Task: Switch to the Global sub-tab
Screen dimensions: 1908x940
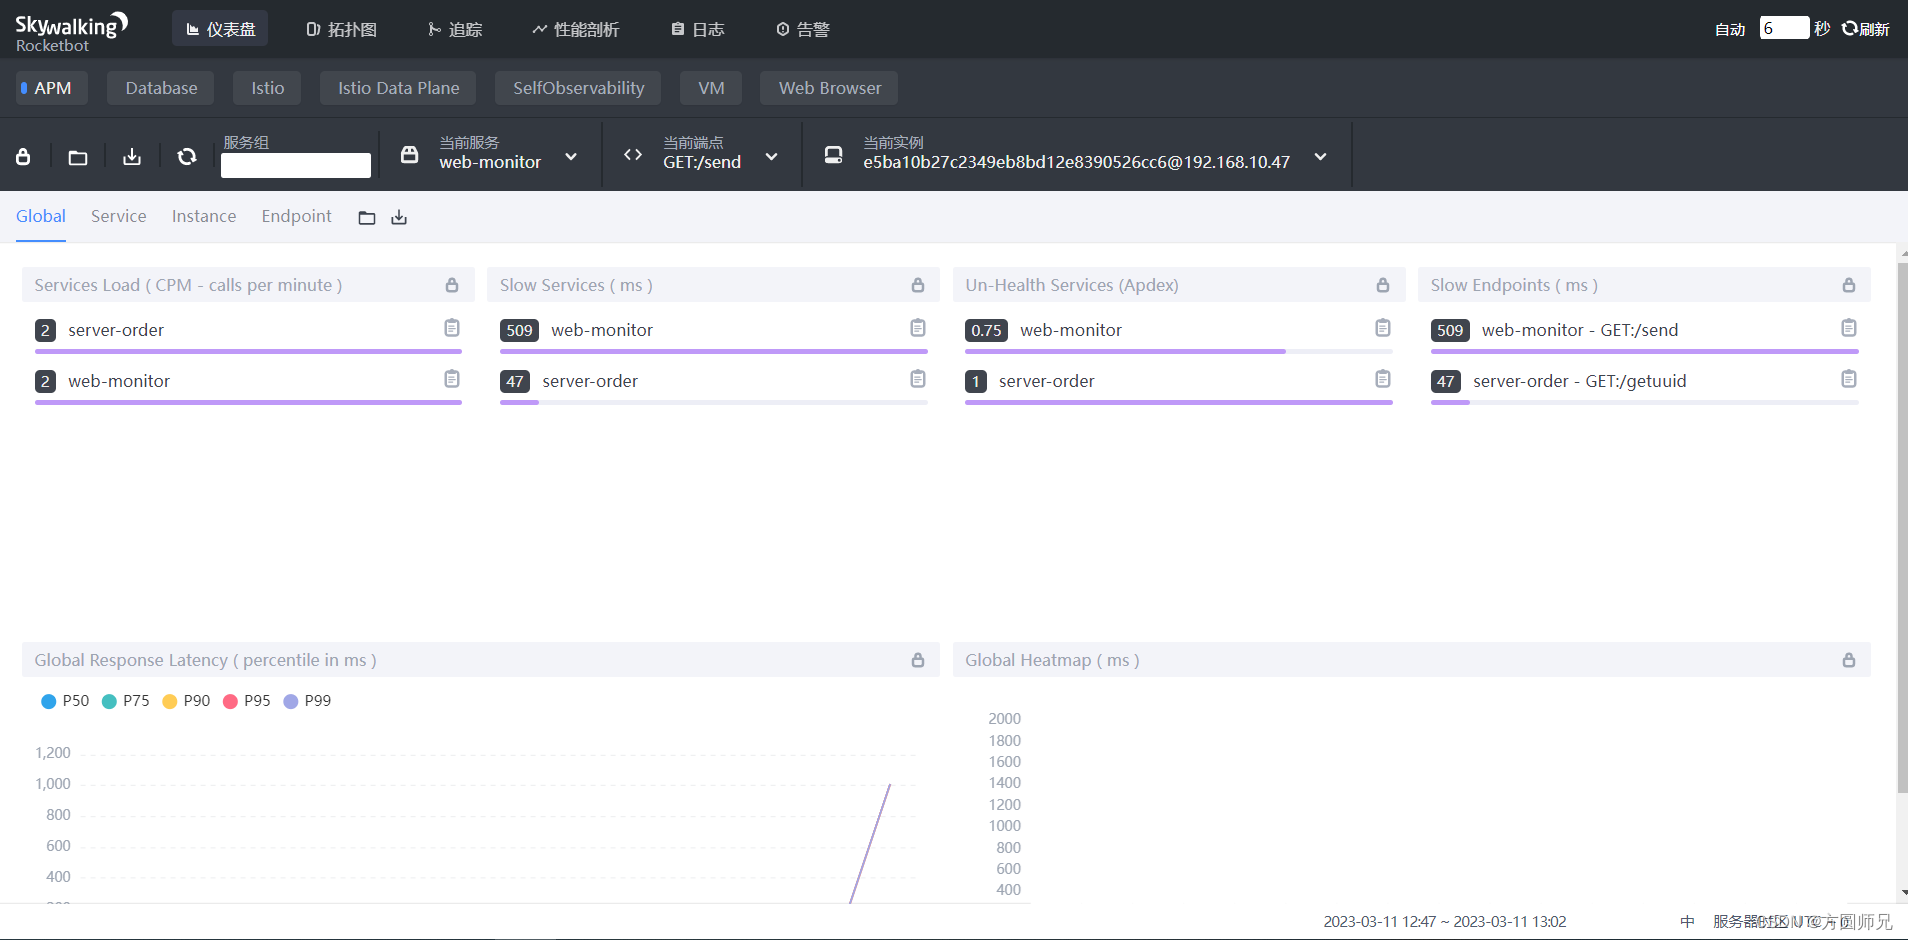Action: [41, 216]
